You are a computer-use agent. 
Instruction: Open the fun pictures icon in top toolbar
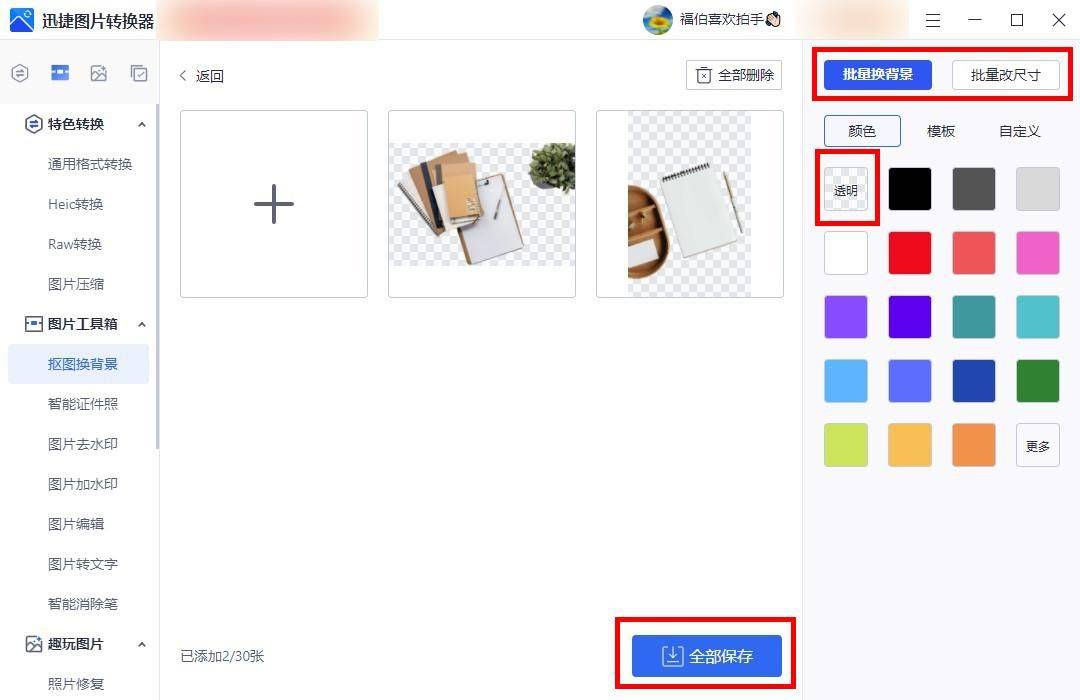point(98,73)
